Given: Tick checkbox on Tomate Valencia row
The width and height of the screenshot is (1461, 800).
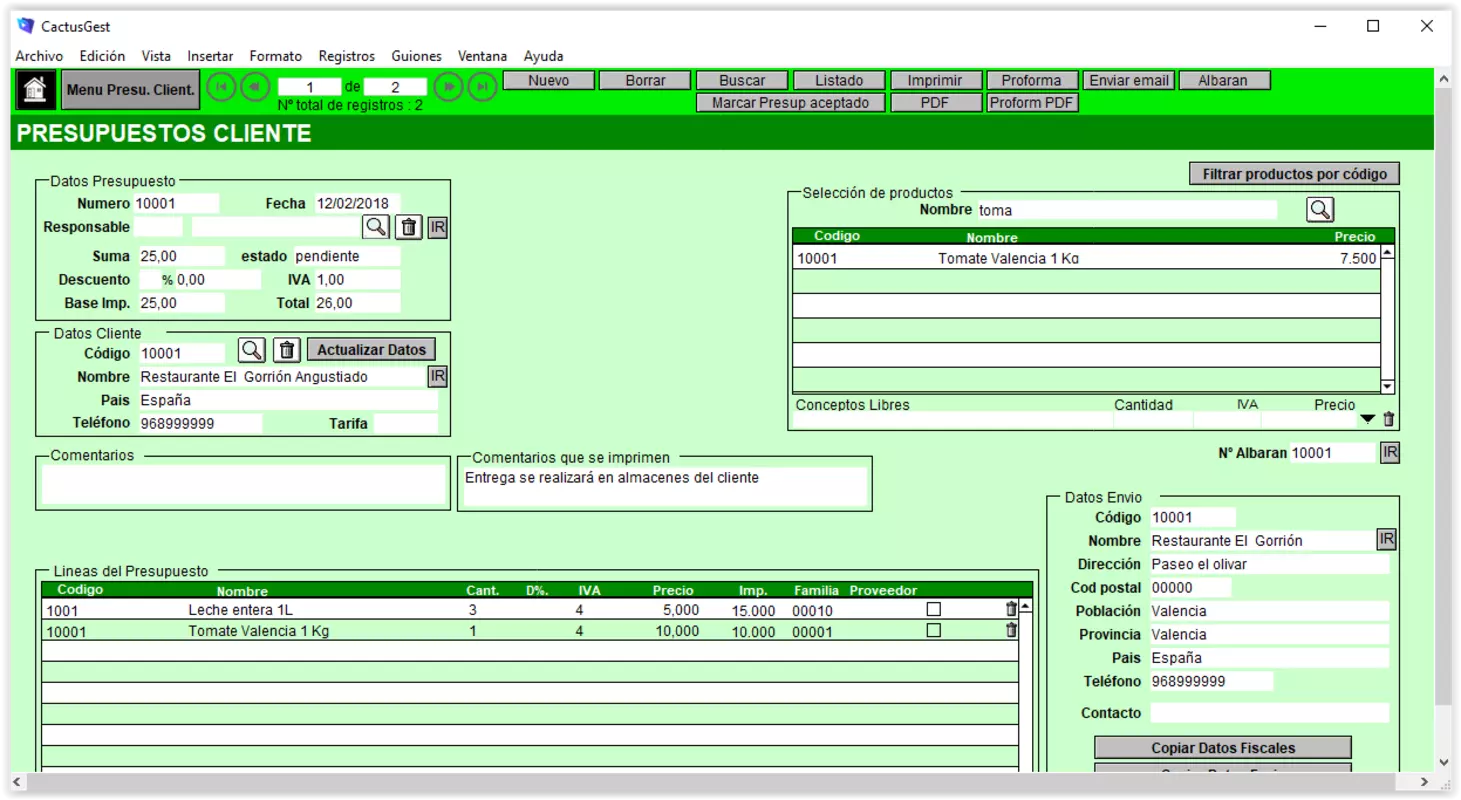Looking at the screenshot, I should coord(934,631).
